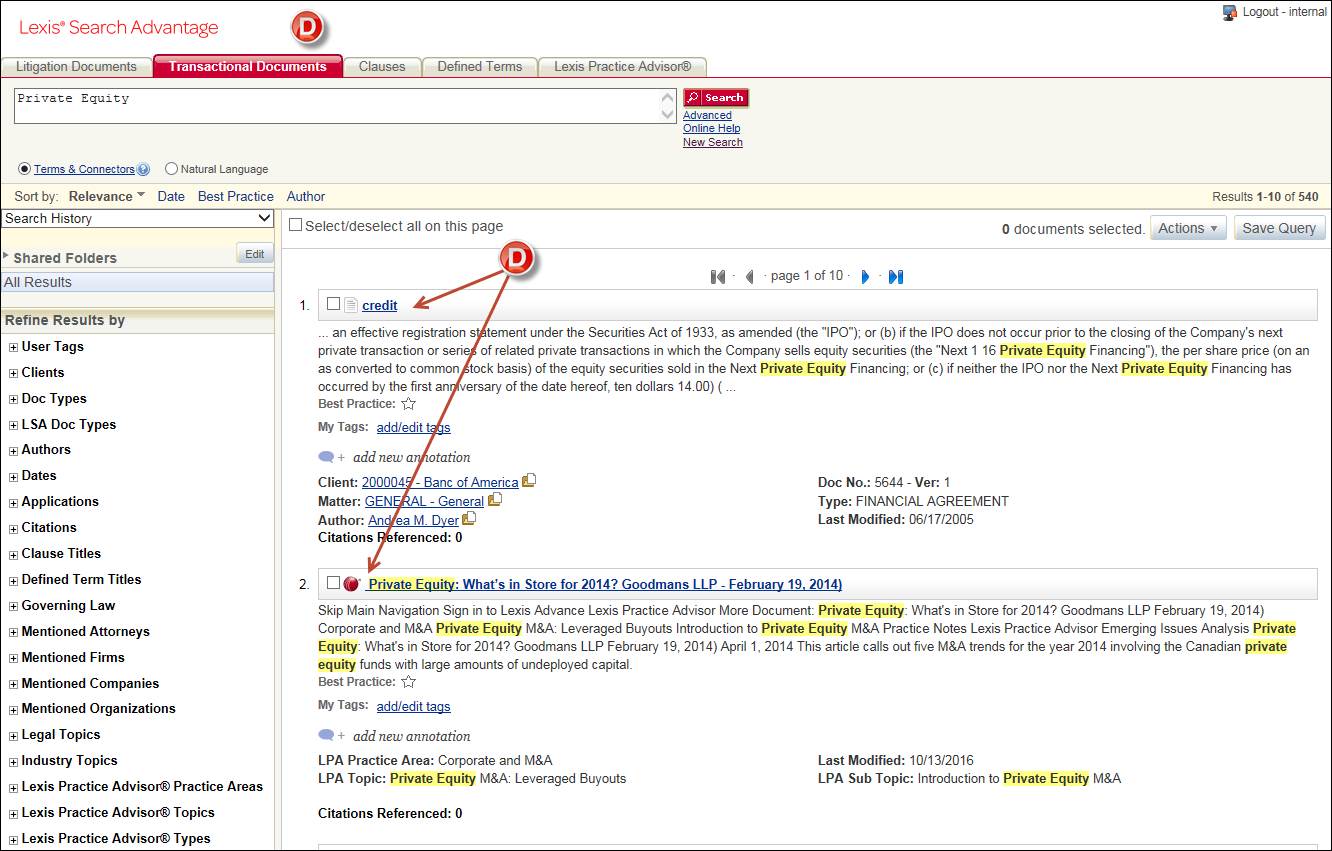
Task: Open the Relevance sort dropdown
Action: [107, 196]
